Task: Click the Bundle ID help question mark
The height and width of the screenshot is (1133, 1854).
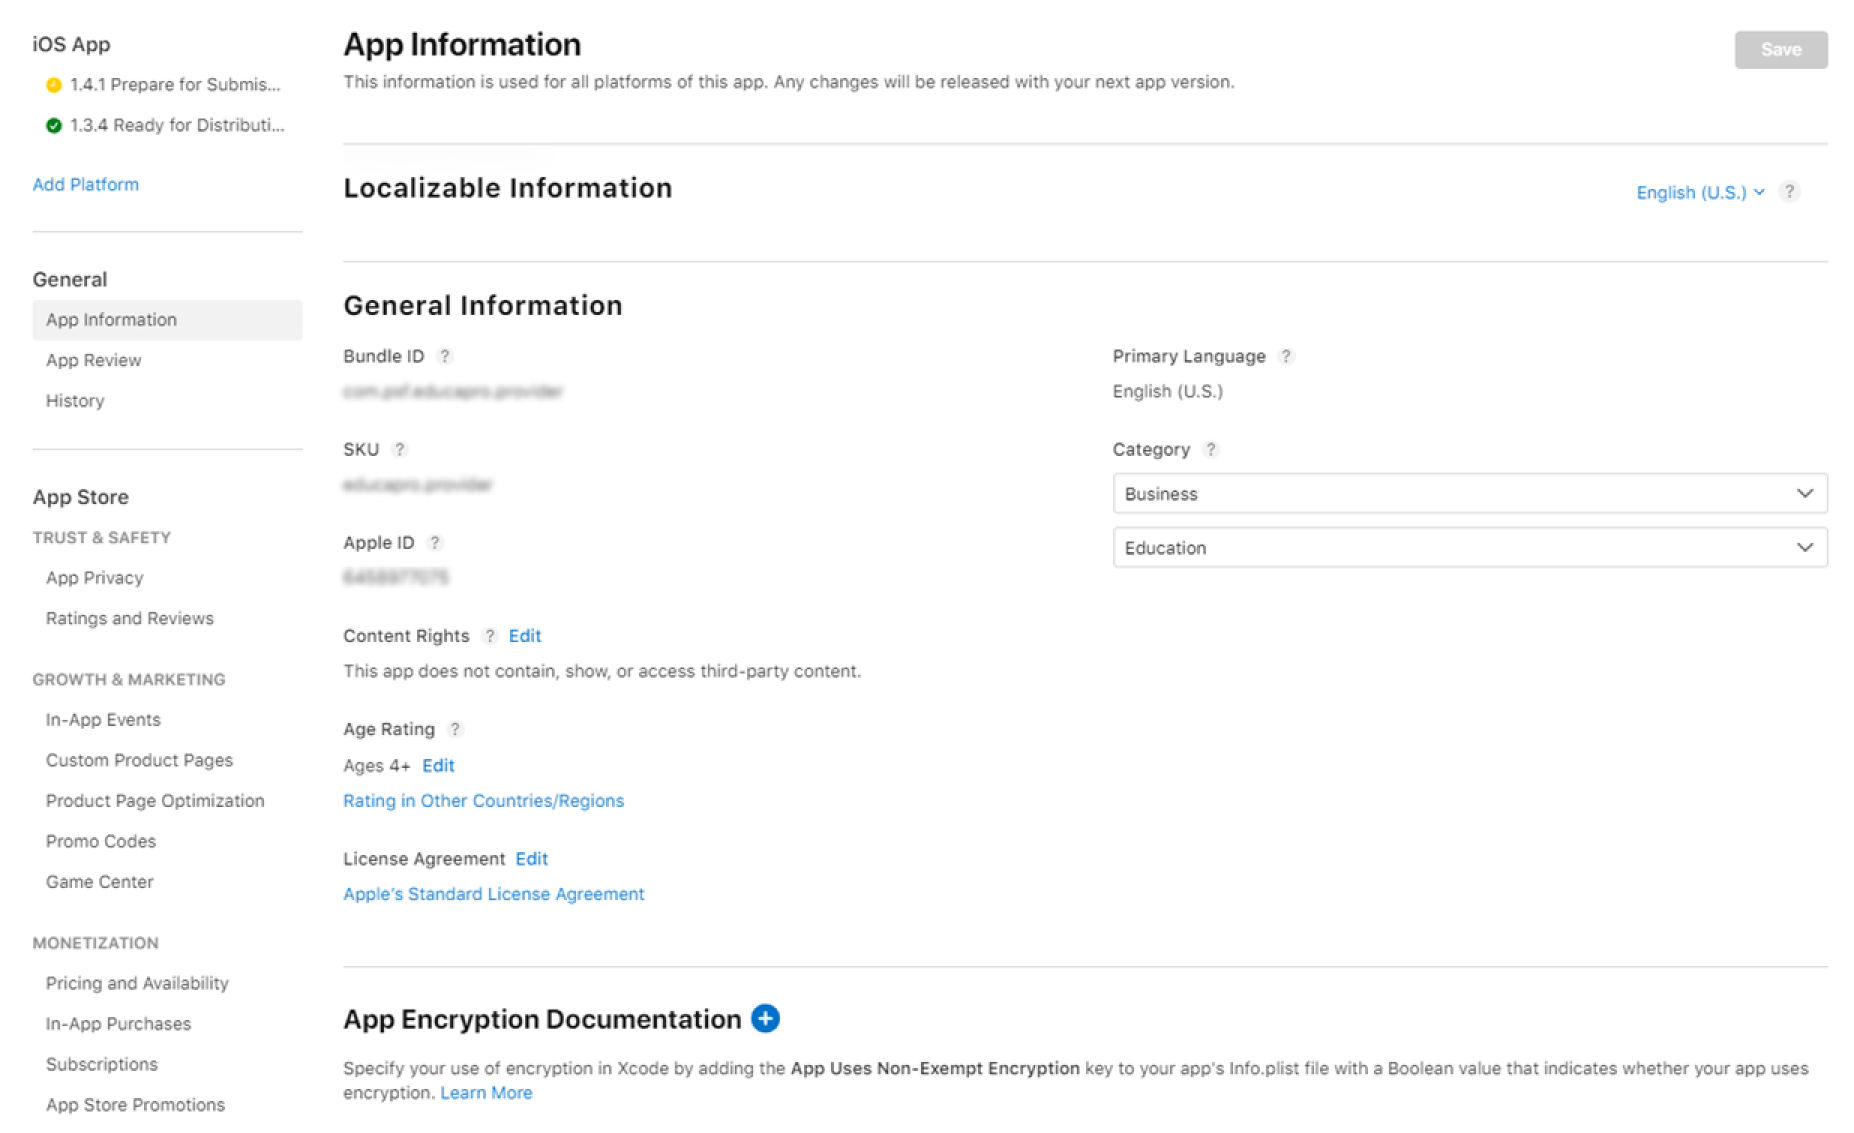Action: click(x=445, y=356)
